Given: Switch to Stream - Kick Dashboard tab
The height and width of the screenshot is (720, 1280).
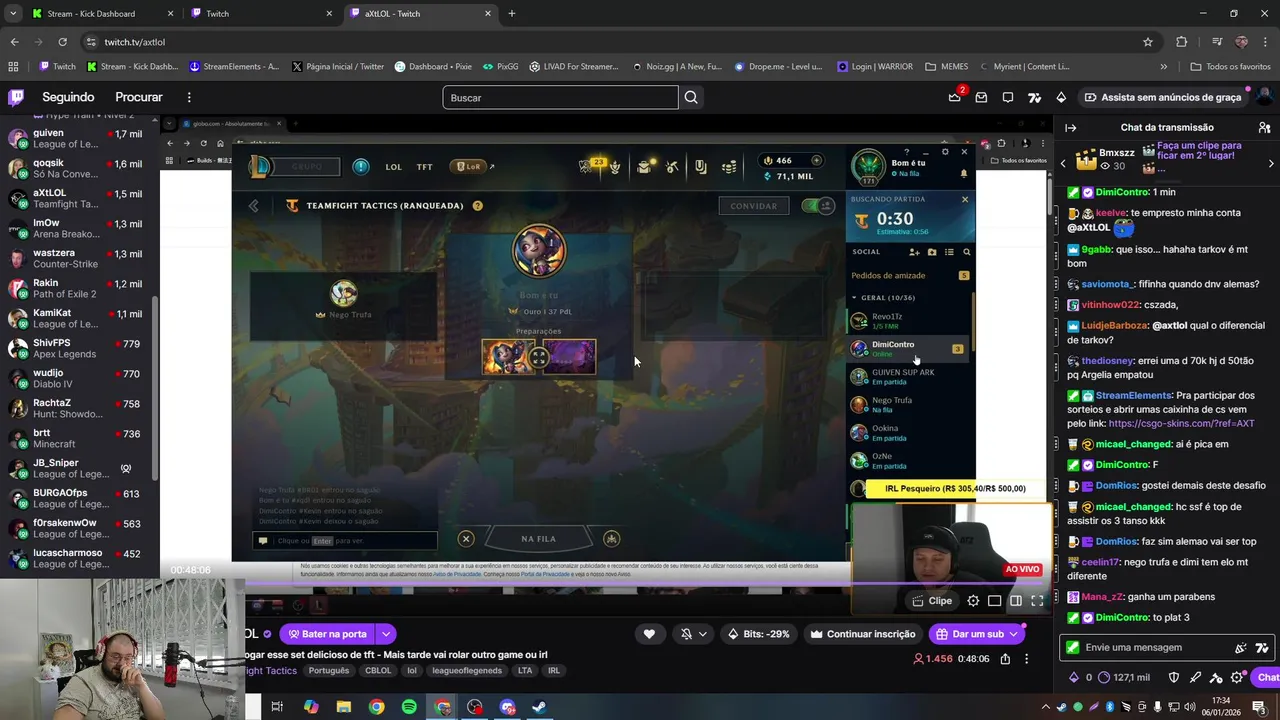Looking at the screenshot, I should (x=100, y=14).
